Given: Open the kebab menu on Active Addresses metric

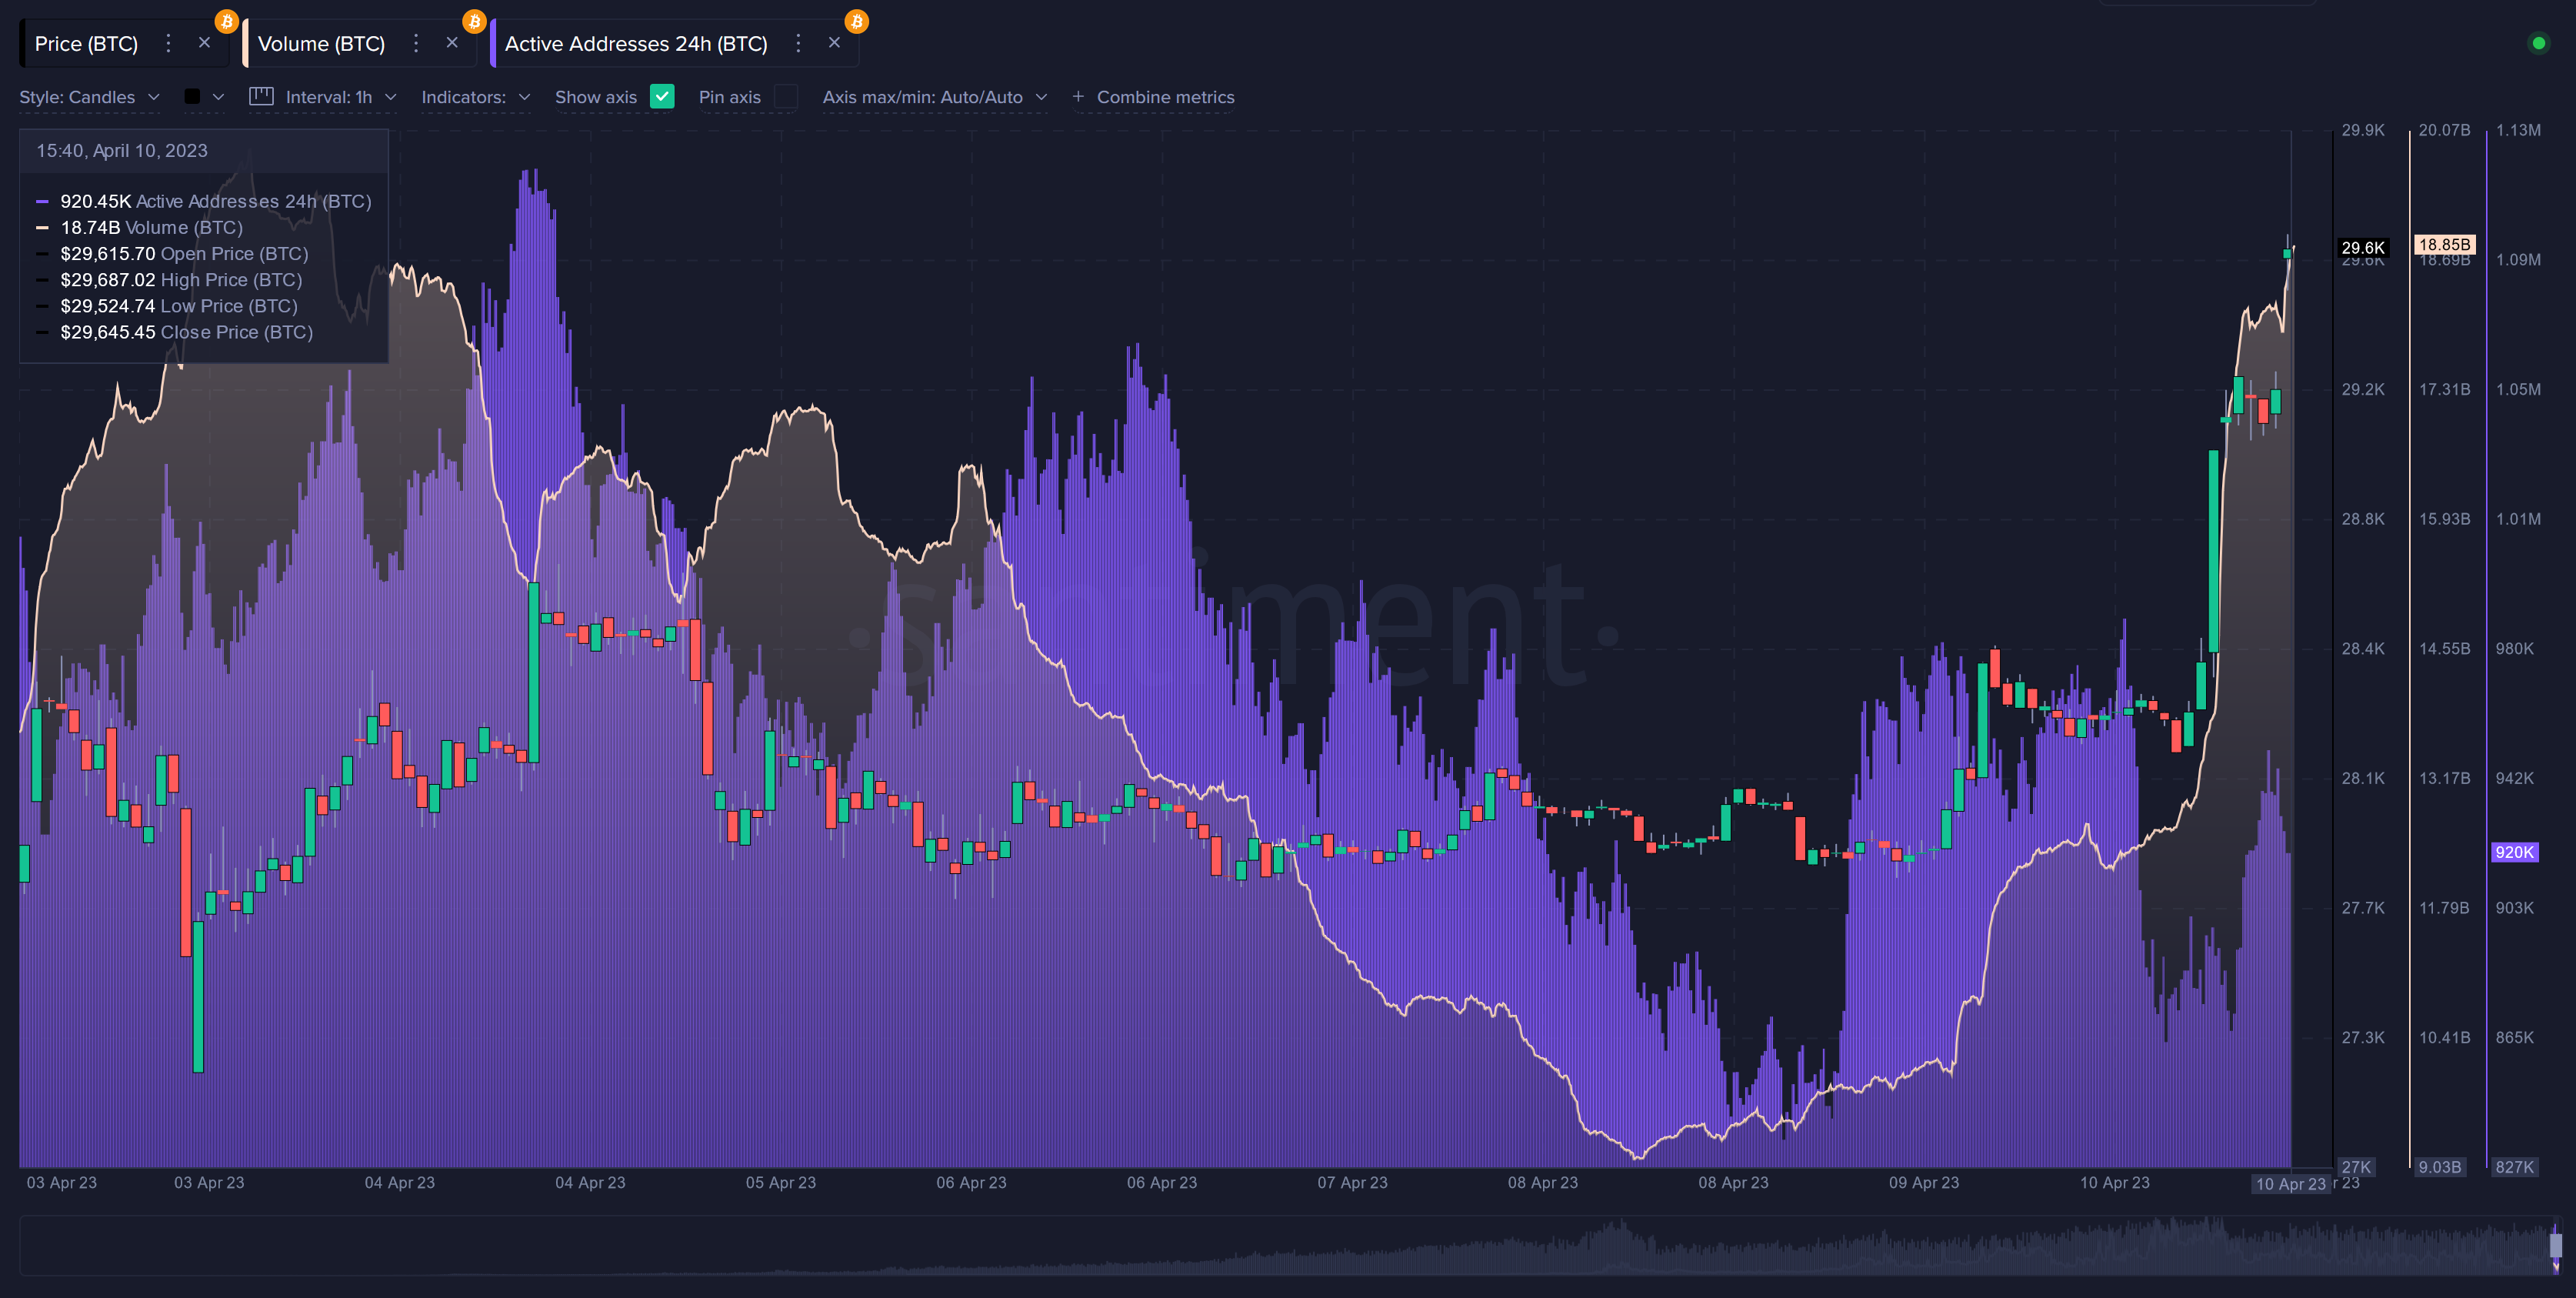Looking at the screenshot, I should point(798,44).
